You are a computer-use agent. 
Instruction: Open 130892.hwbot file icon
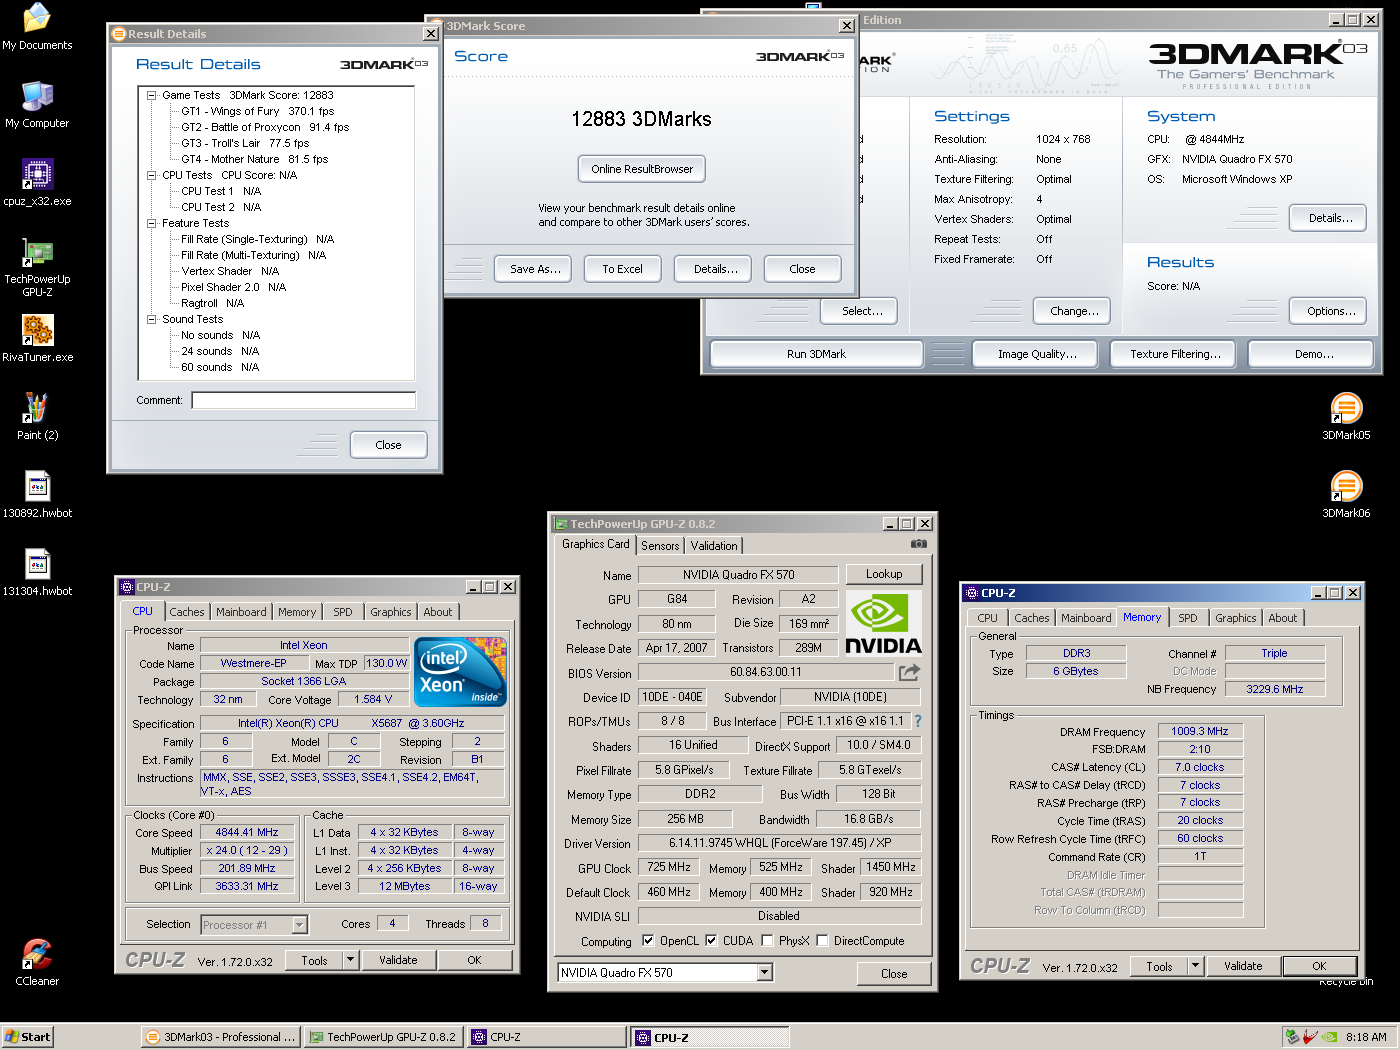tap(37, 494)
